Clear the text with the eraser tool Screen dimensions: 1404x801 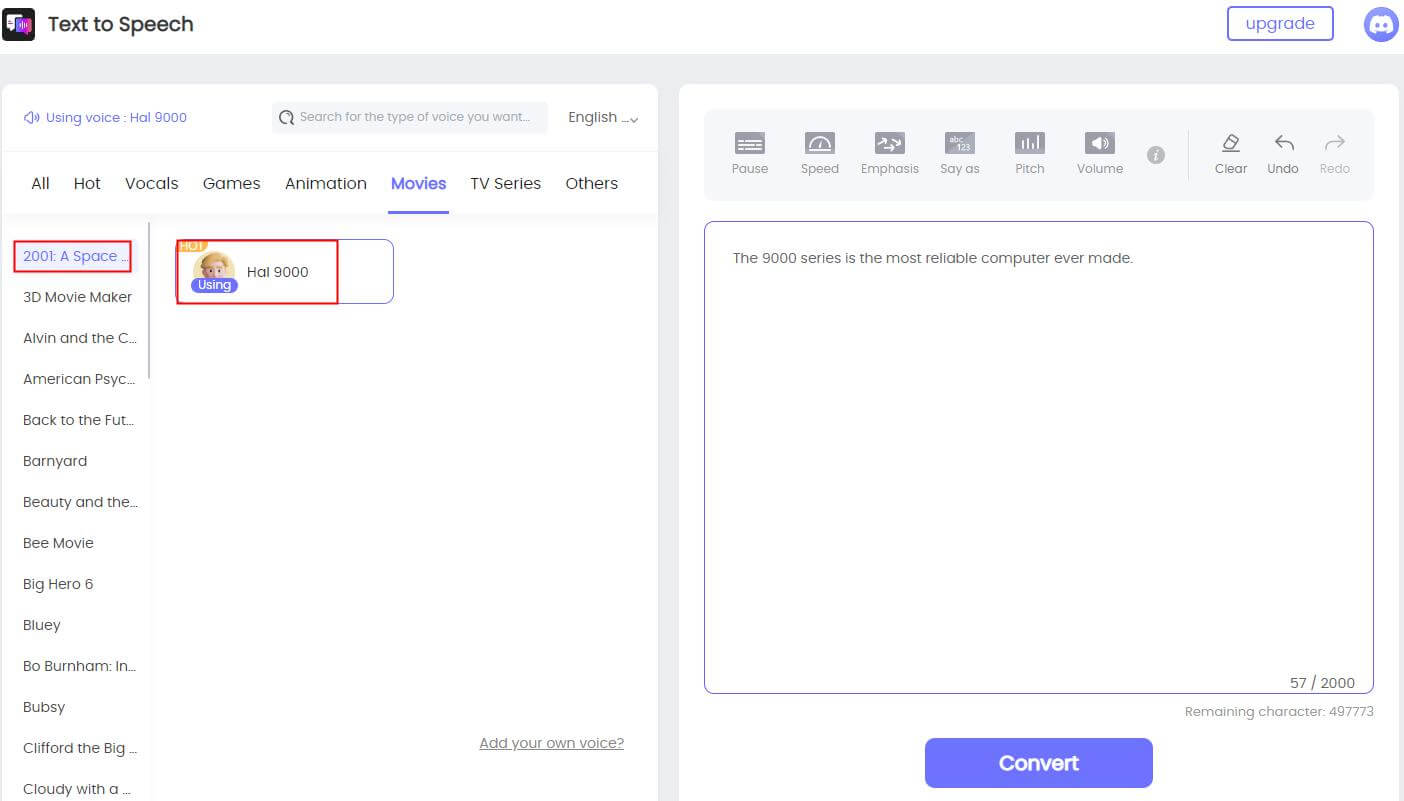click(1231, 153)
